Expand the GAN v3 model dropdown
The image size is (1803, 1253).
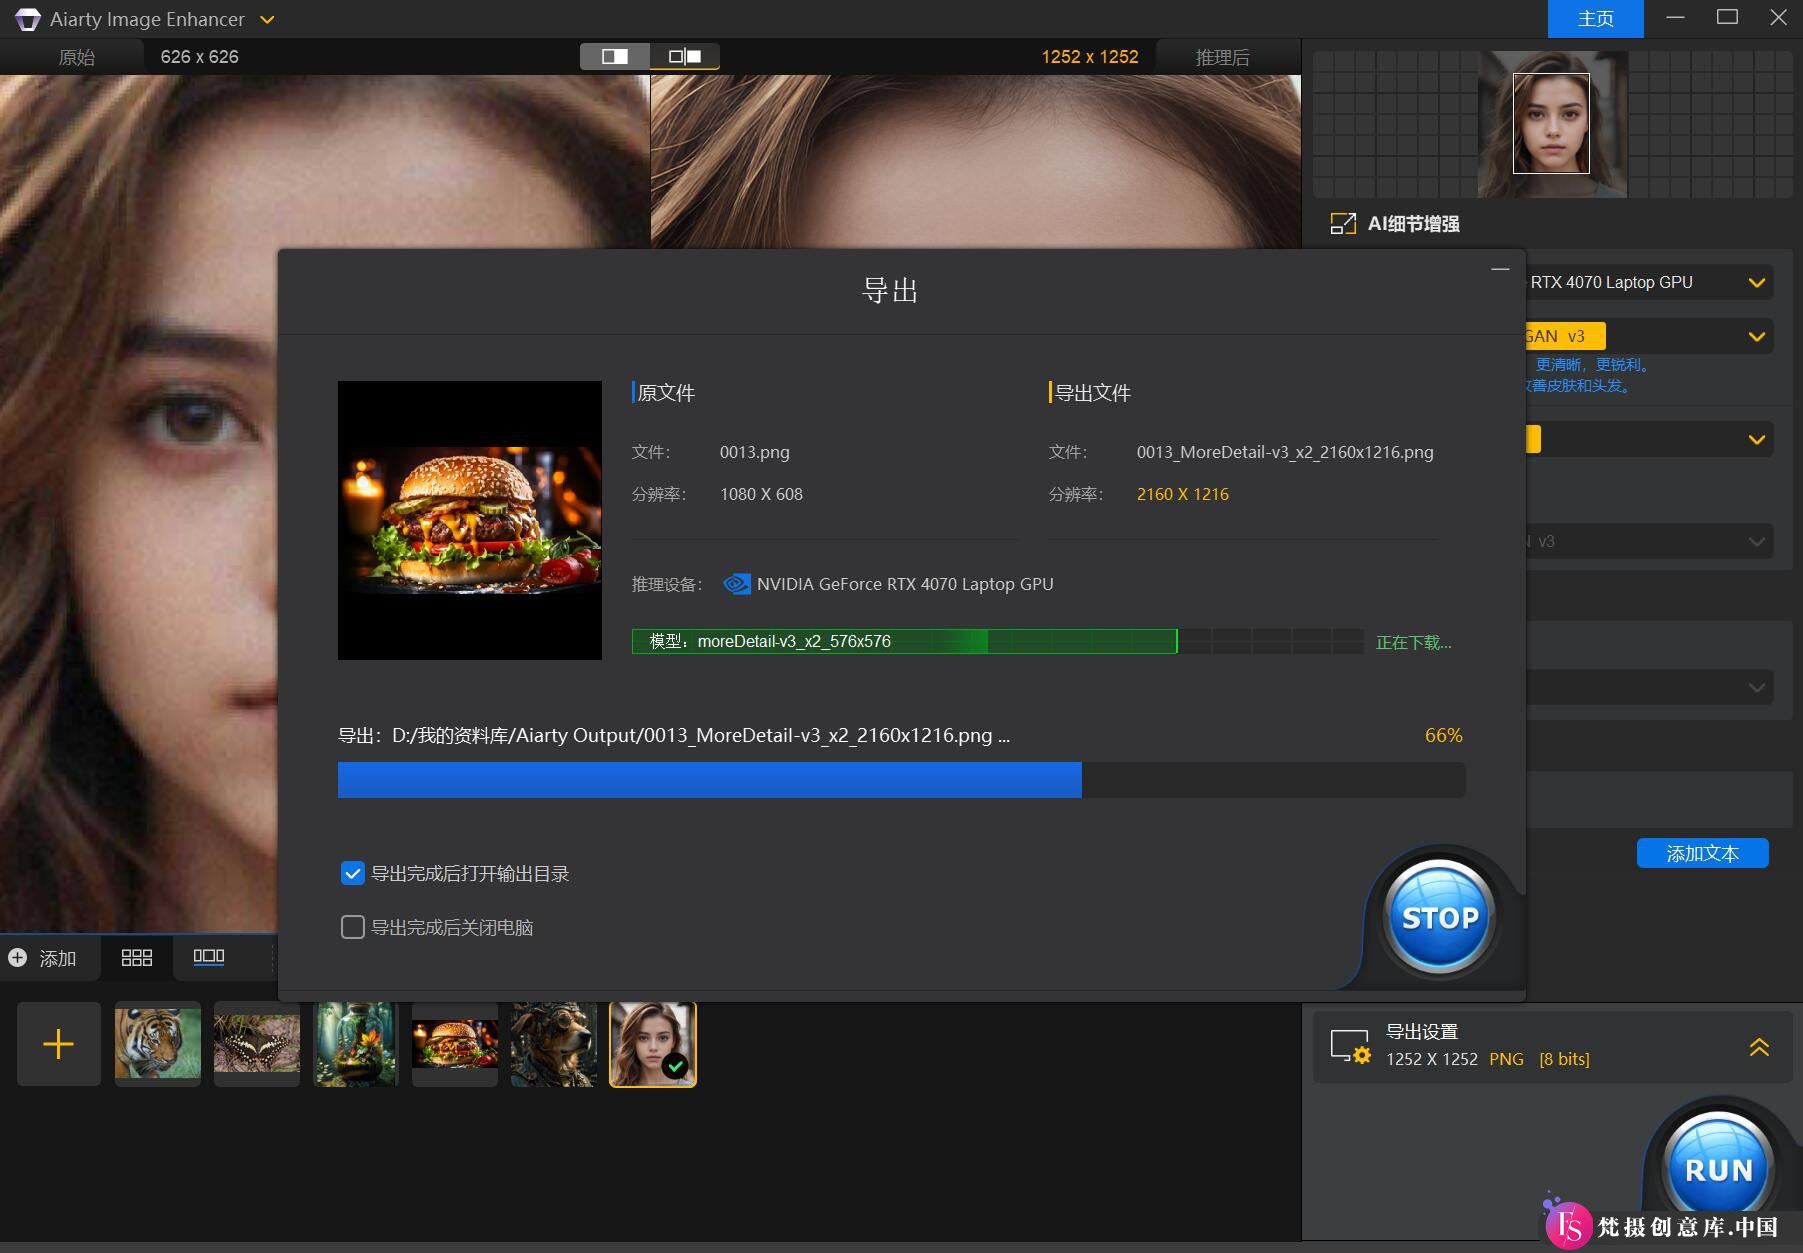pos(1756,337)
